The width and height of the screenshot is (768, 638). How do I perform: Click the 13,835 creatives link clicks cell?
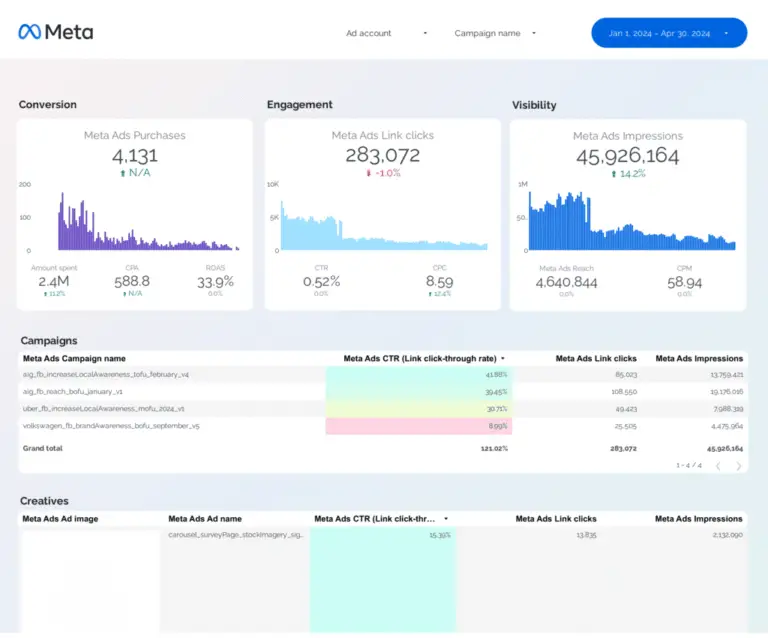click(x=586, y=535)
